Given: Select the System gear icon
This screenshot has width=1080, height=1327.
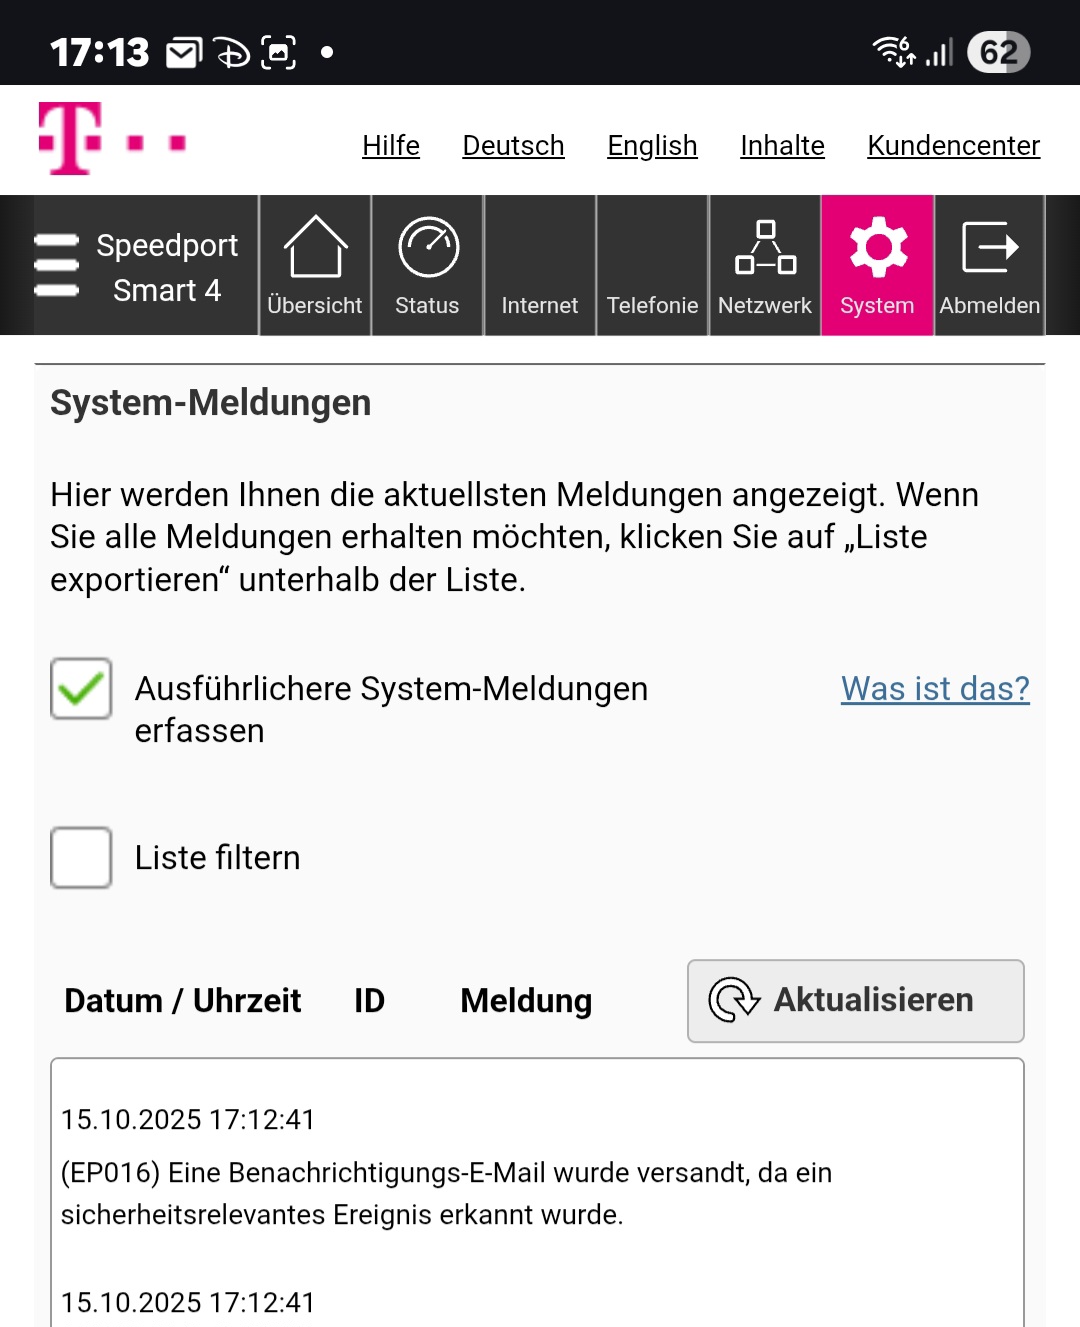Looking at the screenshot, I should point(878,247).
